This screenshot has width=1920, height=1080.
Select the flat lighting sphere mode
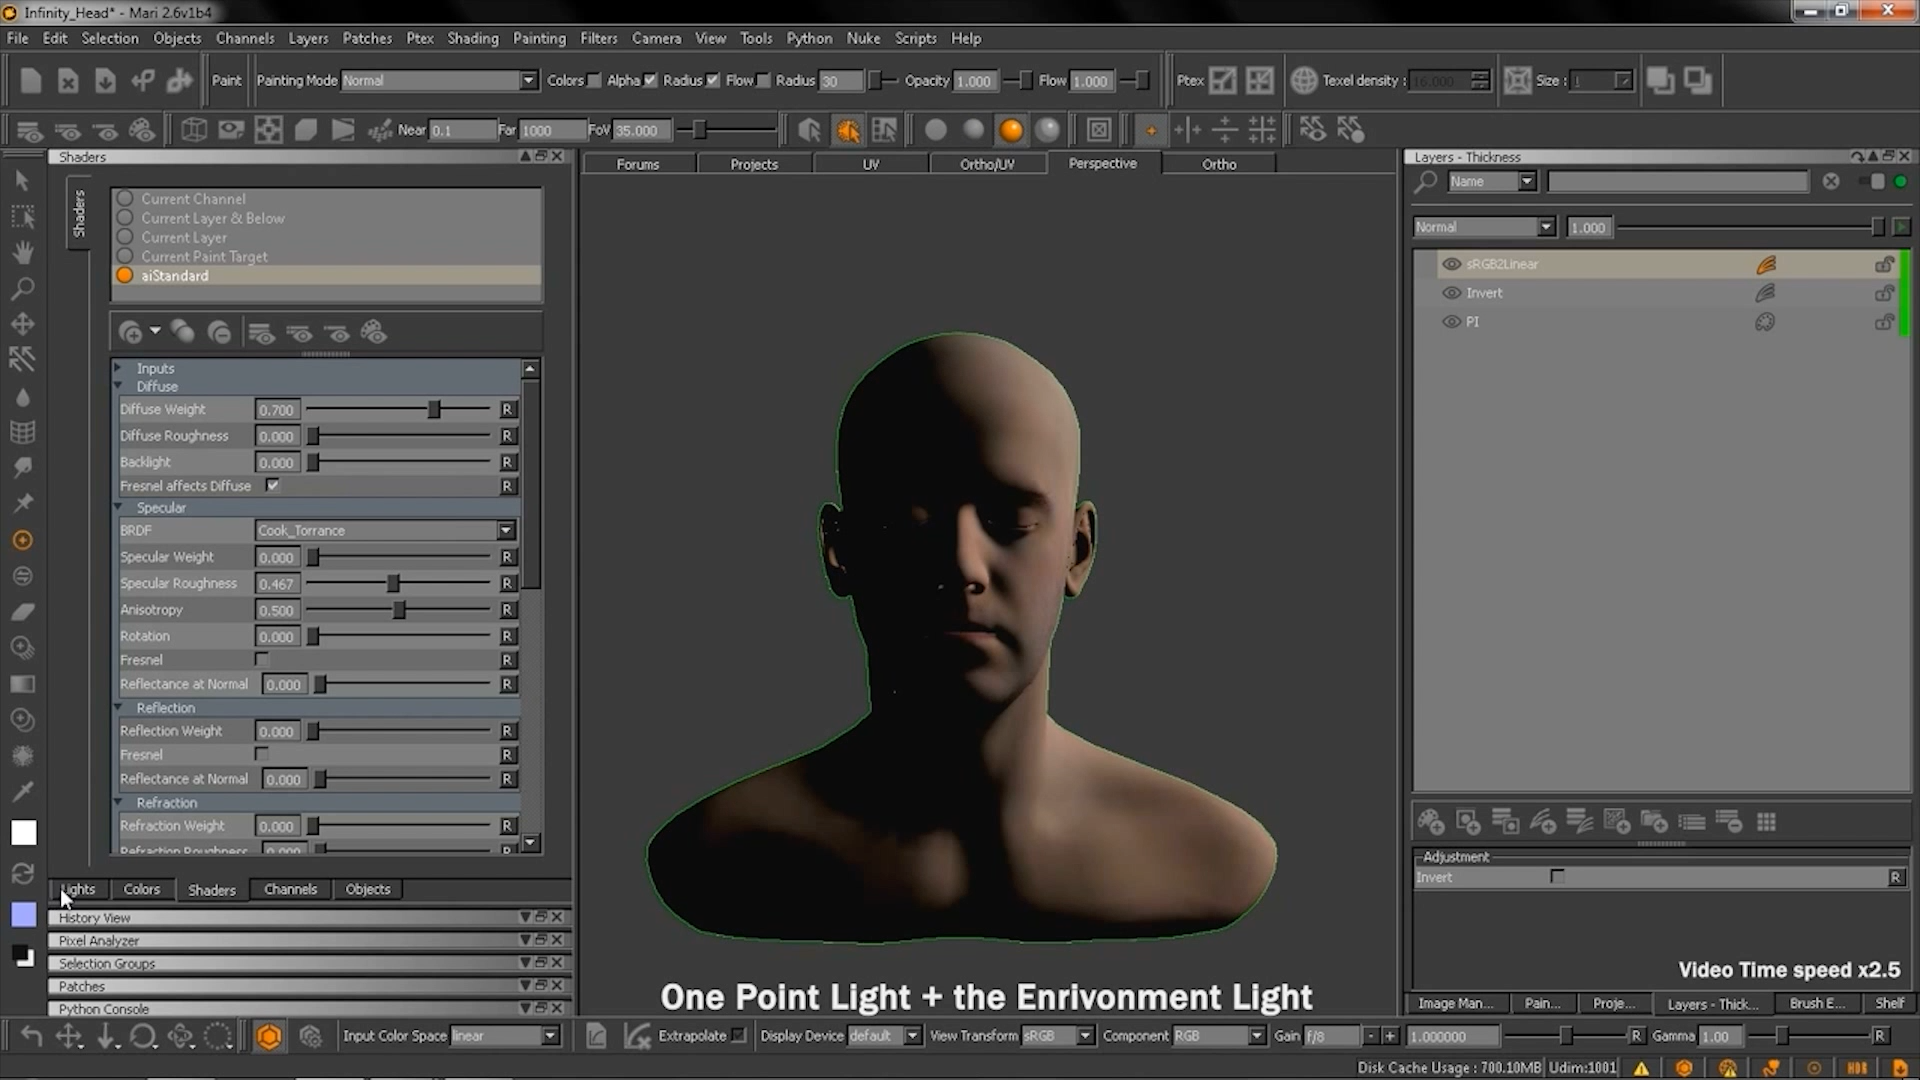pyautogui.click(x=935, y=129)
